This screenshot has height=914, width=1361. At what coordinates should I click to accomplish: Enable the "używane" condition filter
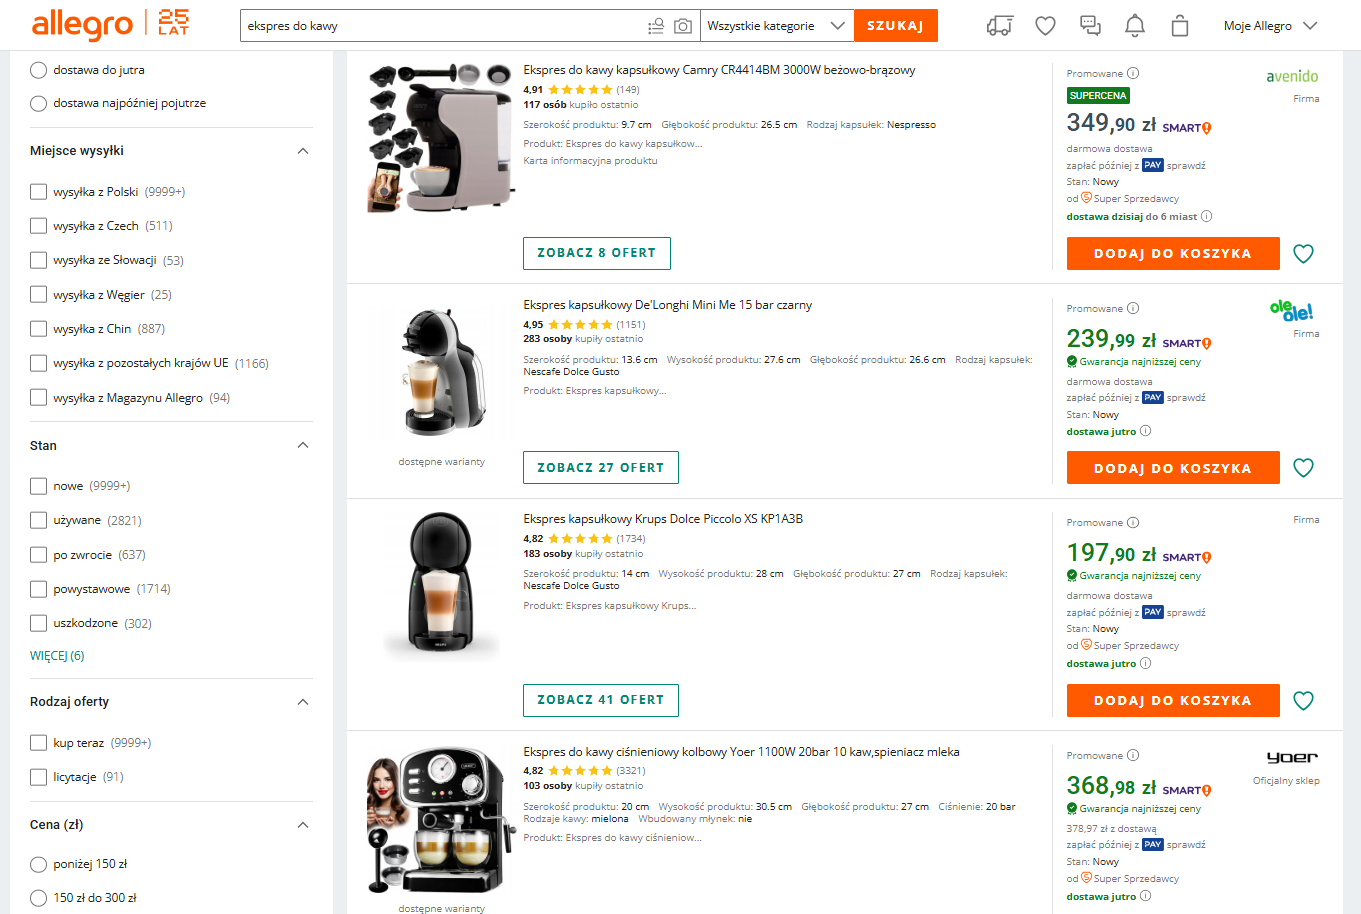39,520
